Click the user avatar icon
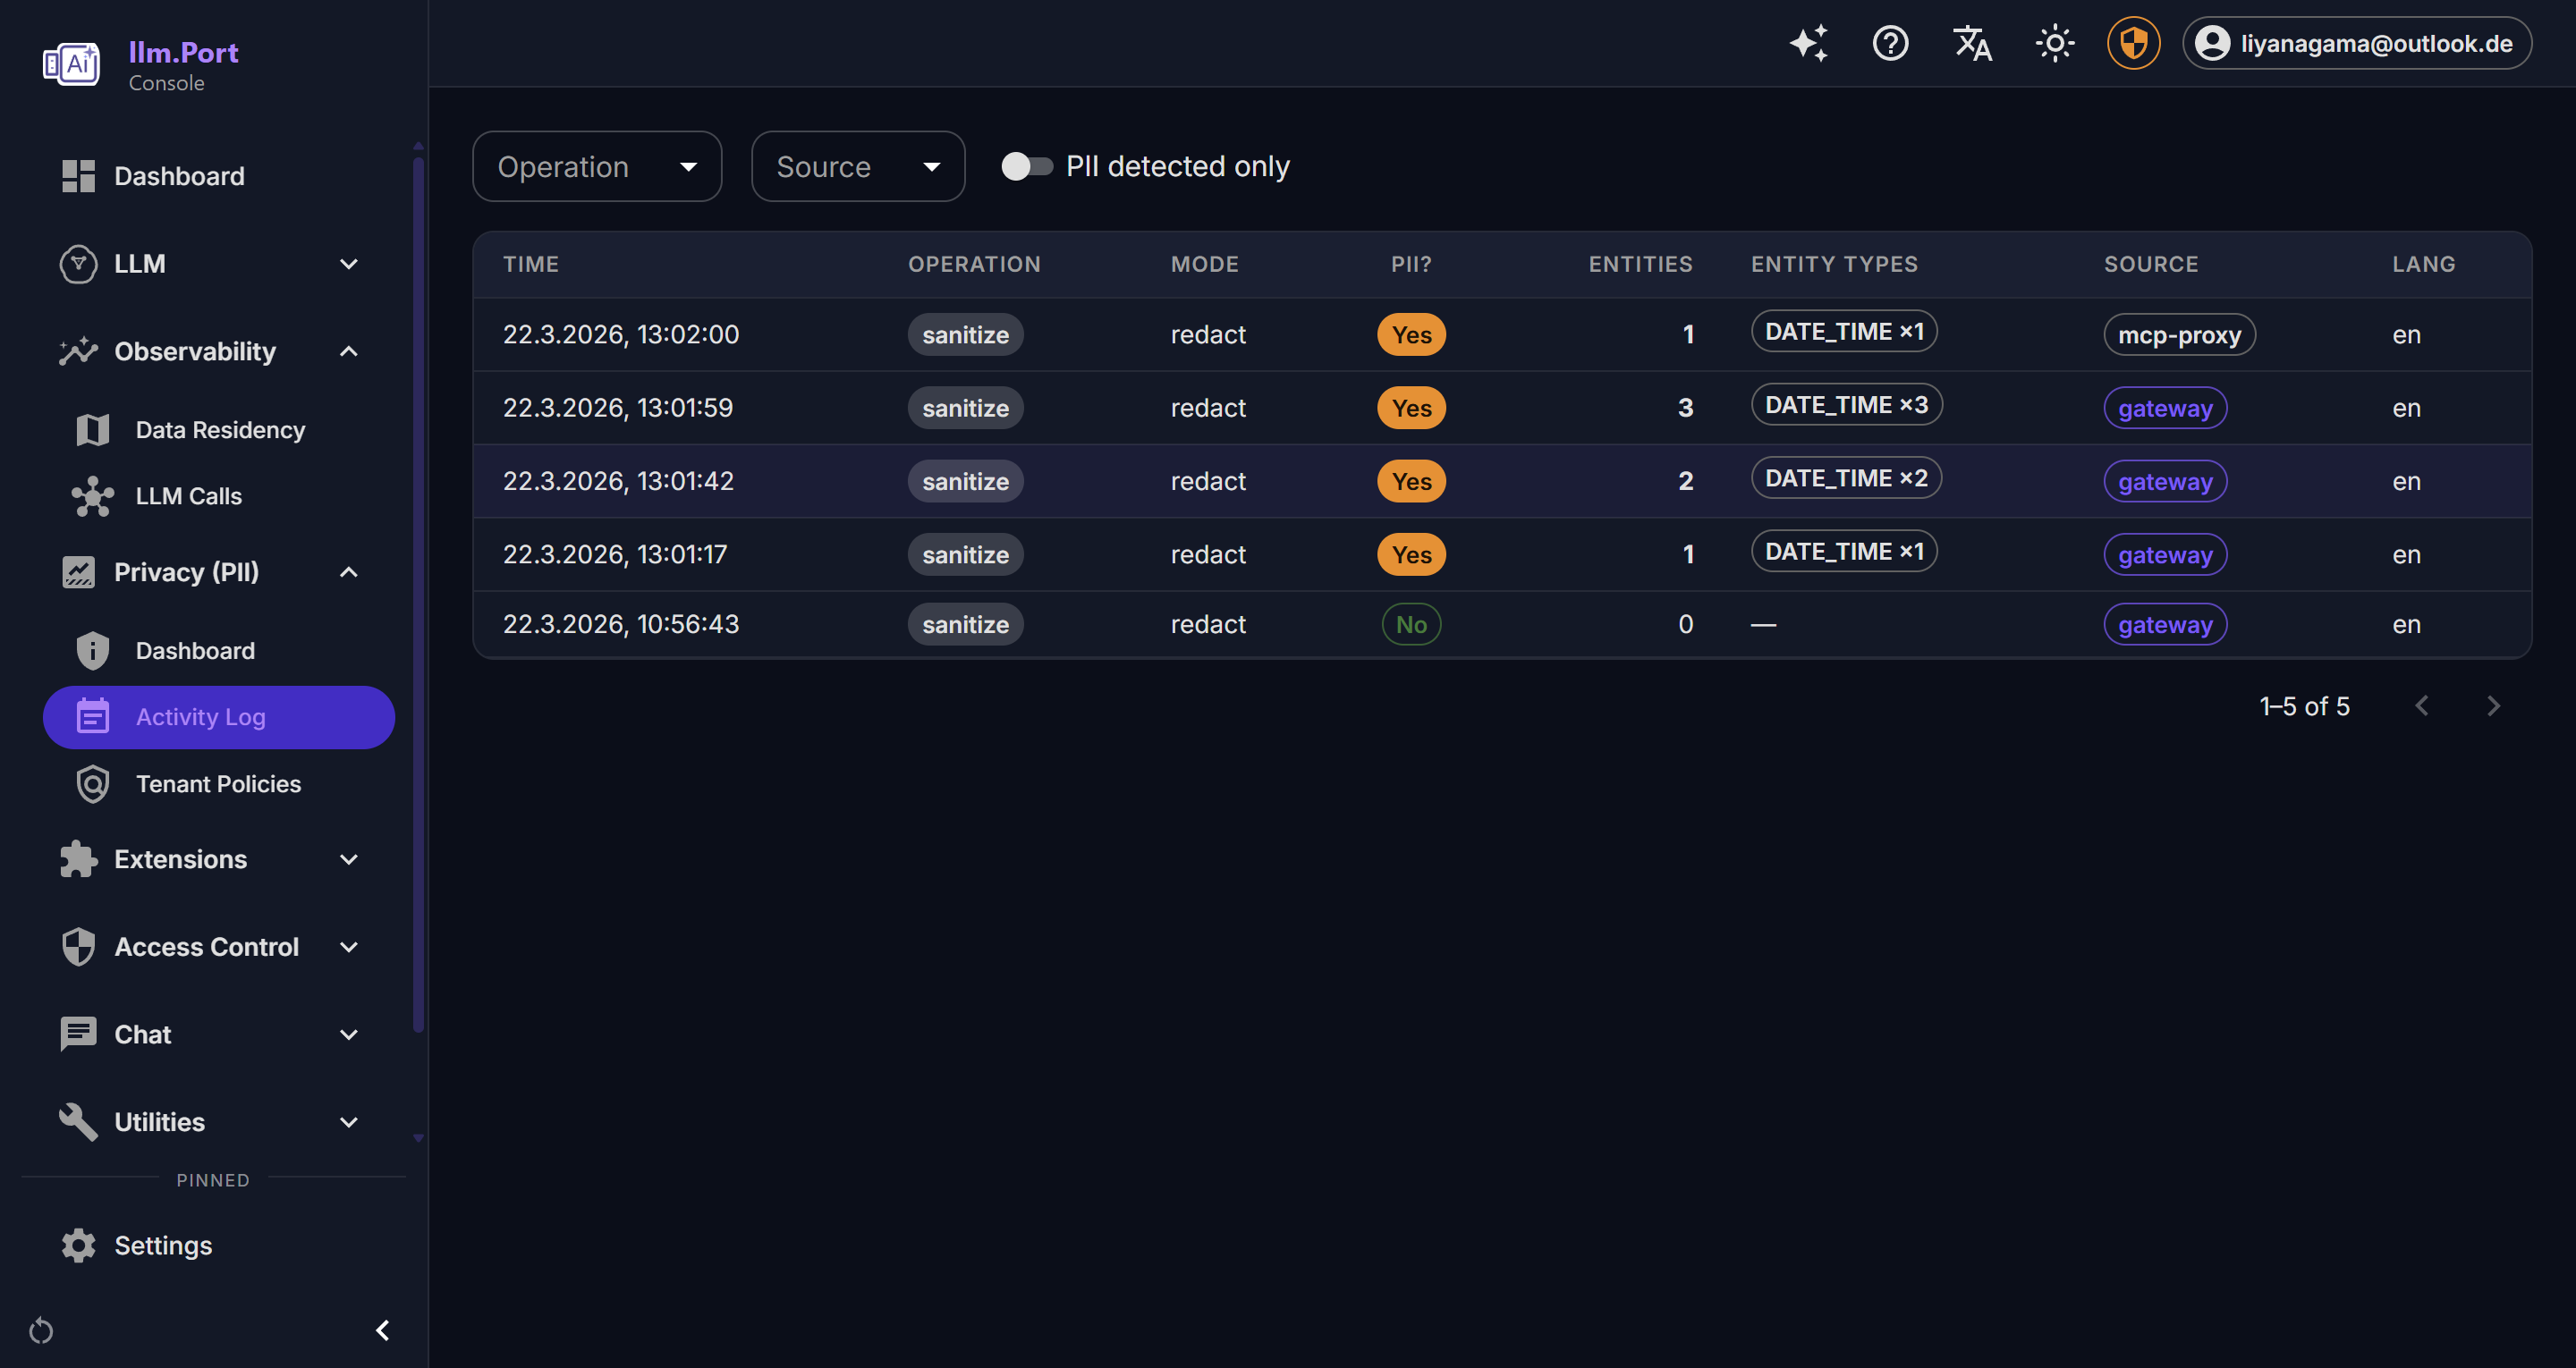 click(2212, 43)
